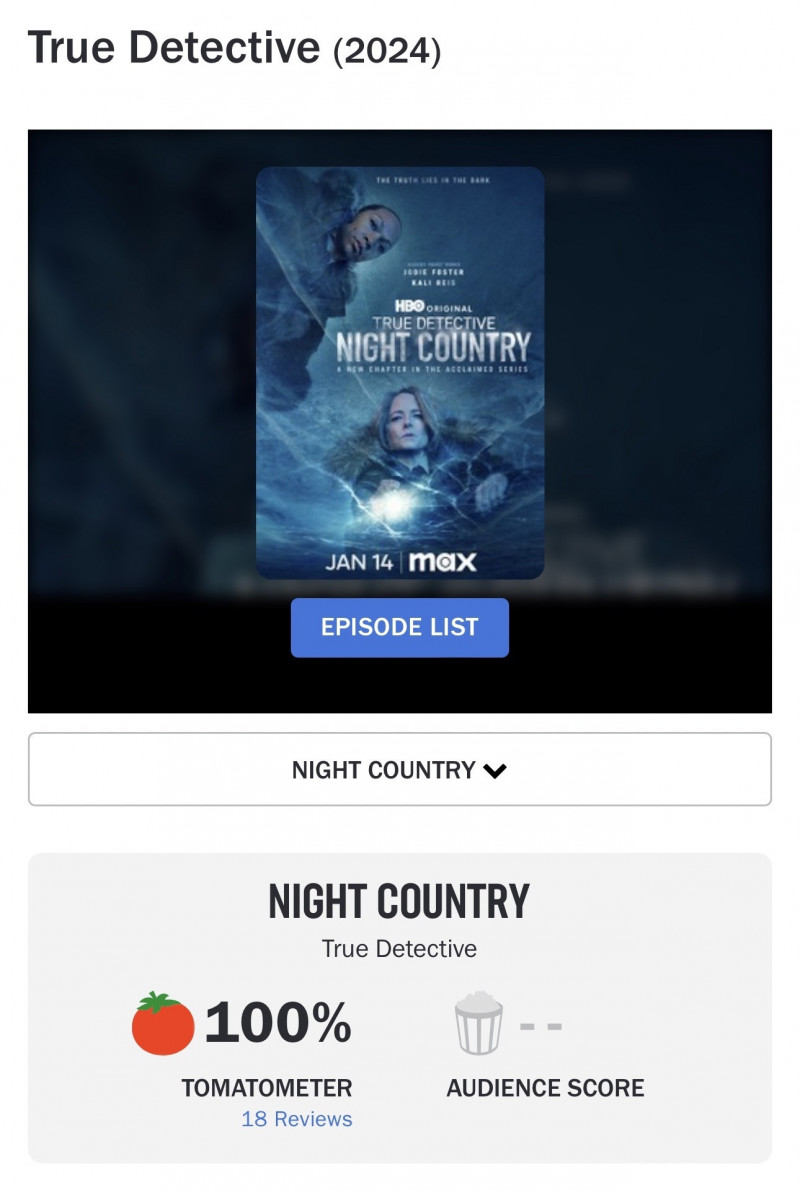This screenshot has height=1190, width=800.
Task: Click the Tomatometer label
Action: (x=266, y=1088)
